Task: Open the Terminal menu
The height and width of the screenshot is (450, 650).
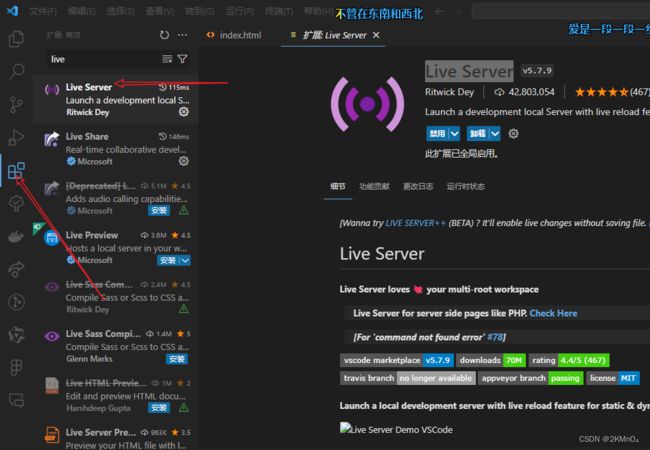Action: click(x=279, y=11)
